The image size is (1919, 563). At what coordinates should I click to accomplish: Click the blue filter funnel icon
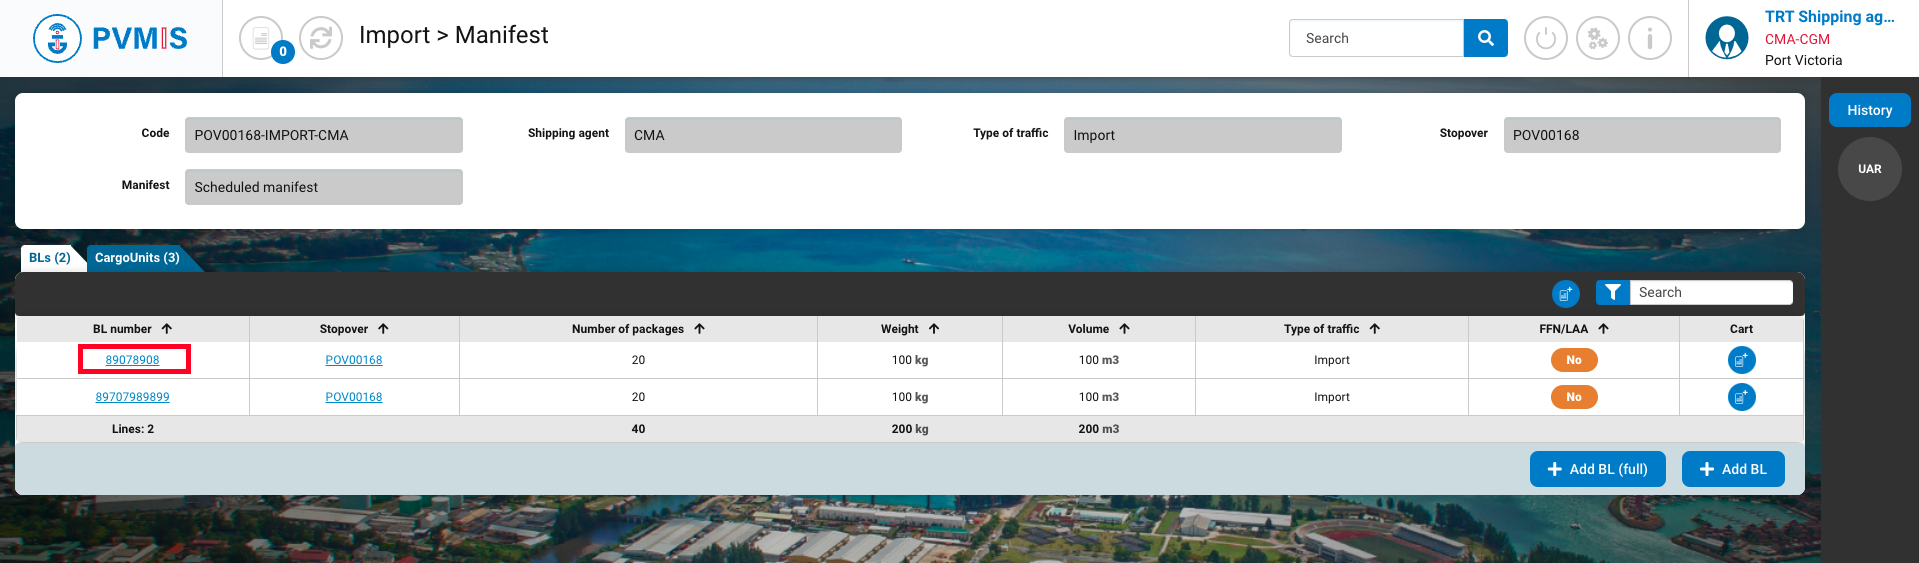coord(1612,292)
